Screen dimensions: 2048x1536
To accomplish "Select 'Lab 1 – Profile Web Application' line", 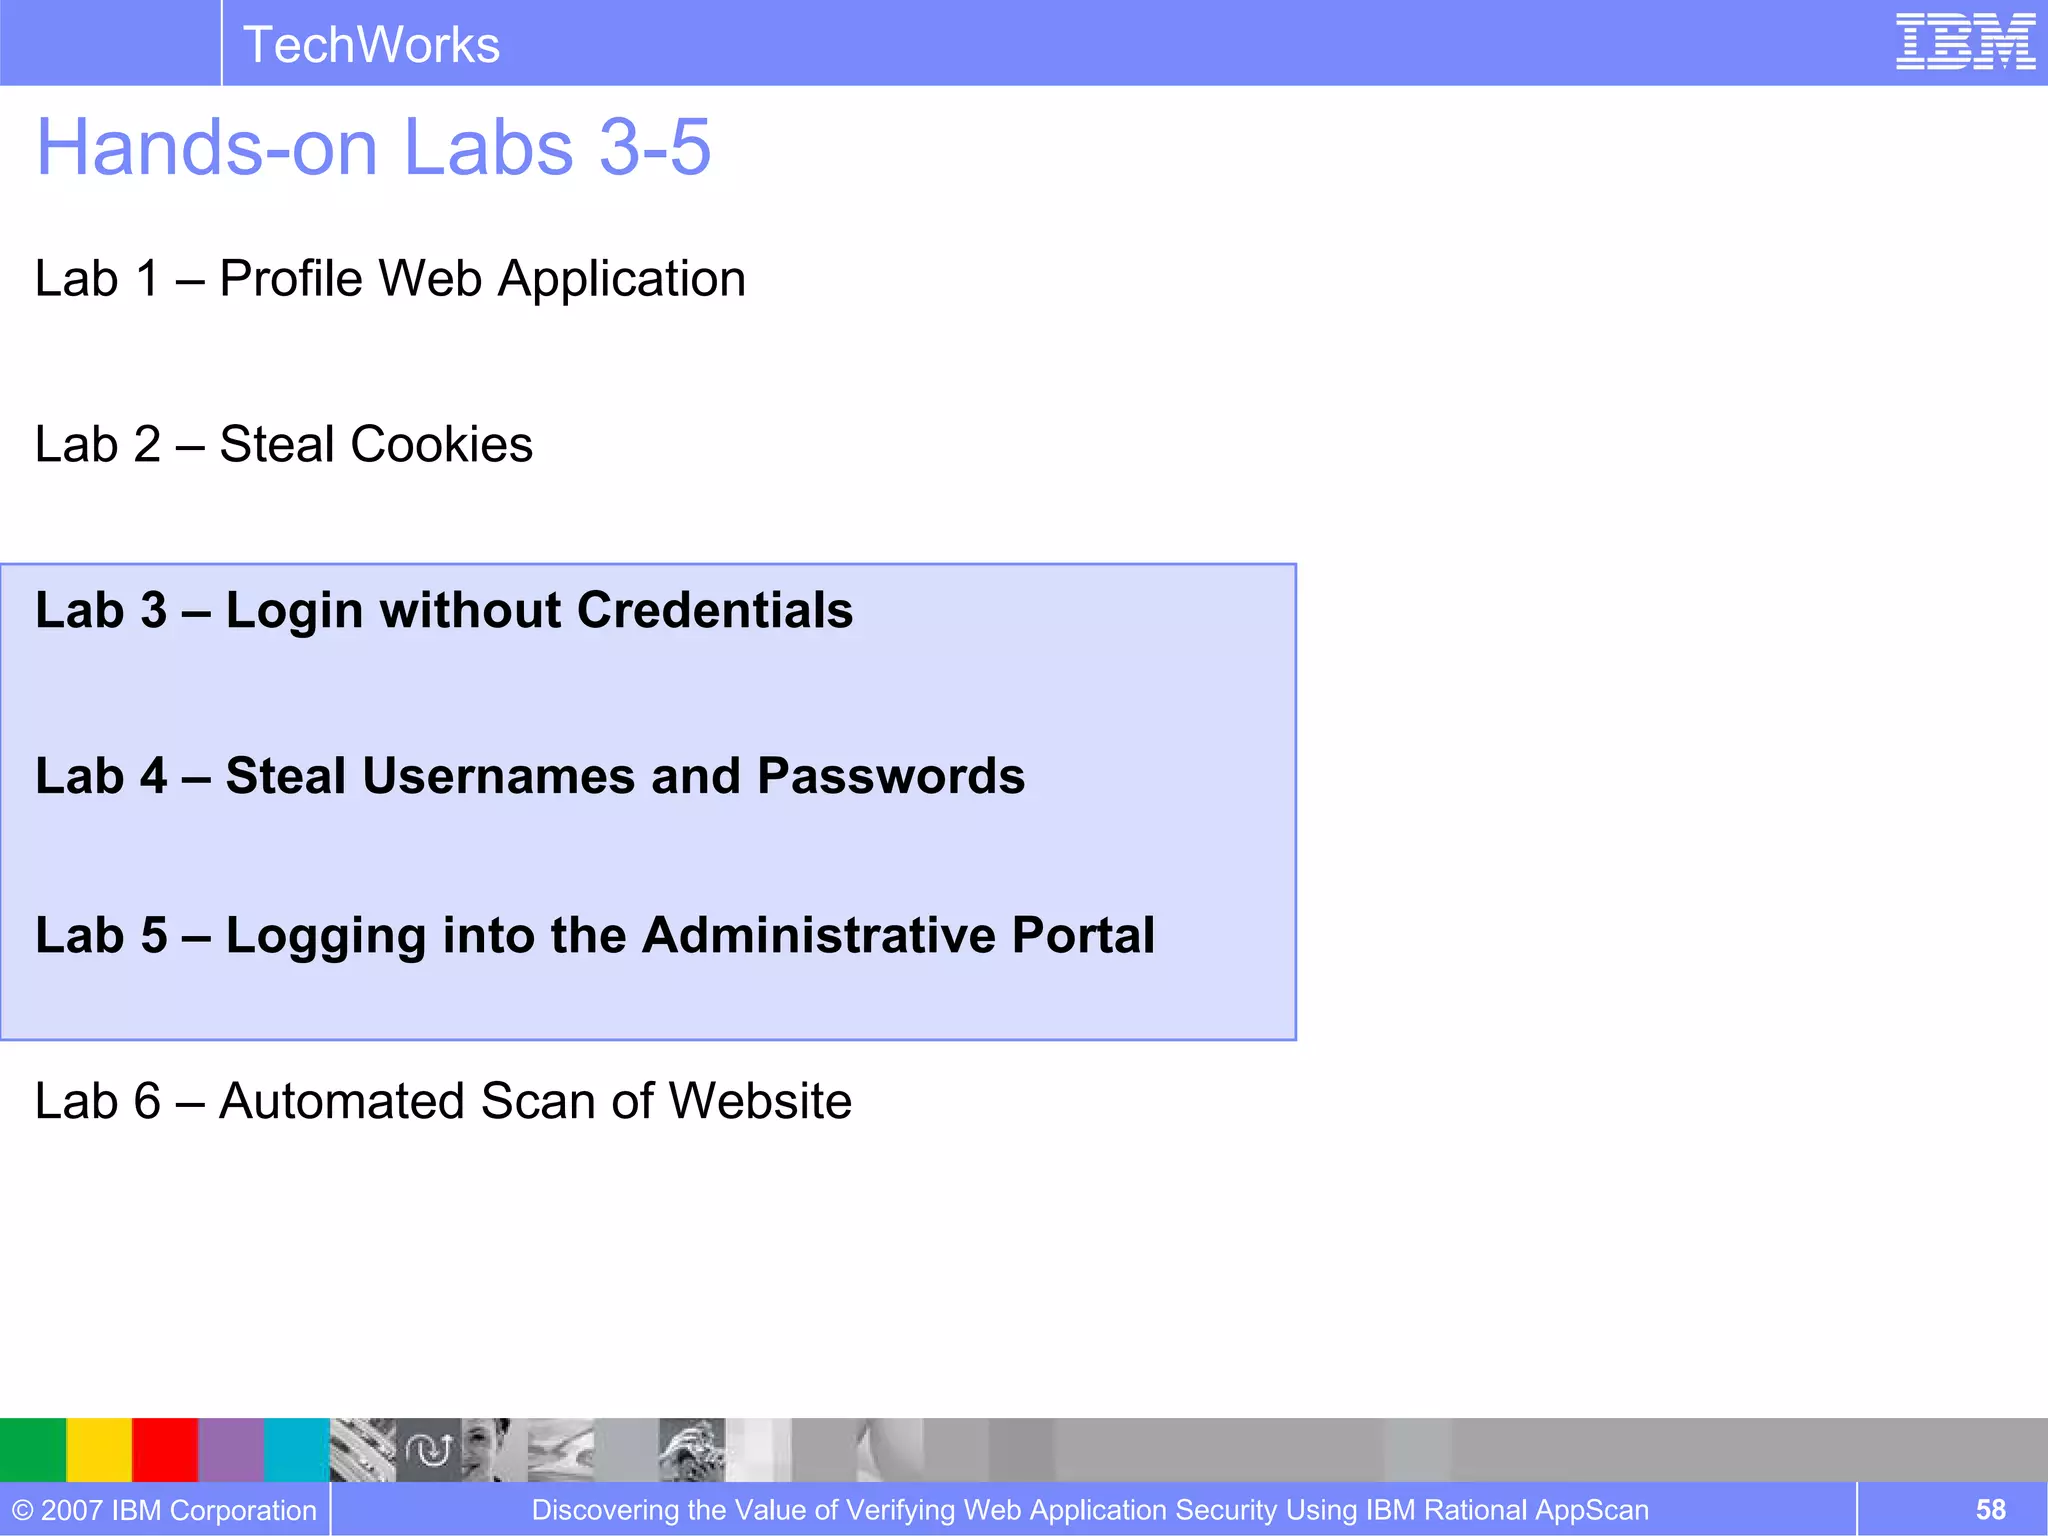I will [x=390, y=279].
